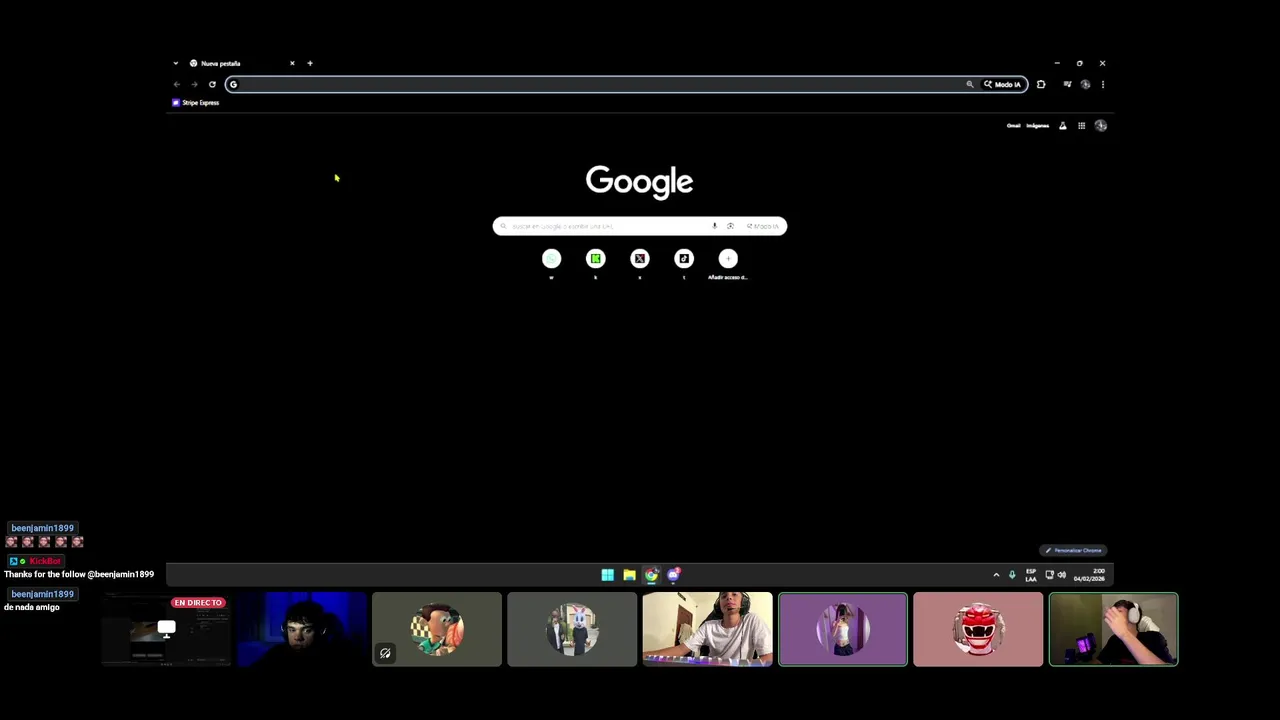
Task: Open the Google apps grid
Action: click(x=1081, y=126)
